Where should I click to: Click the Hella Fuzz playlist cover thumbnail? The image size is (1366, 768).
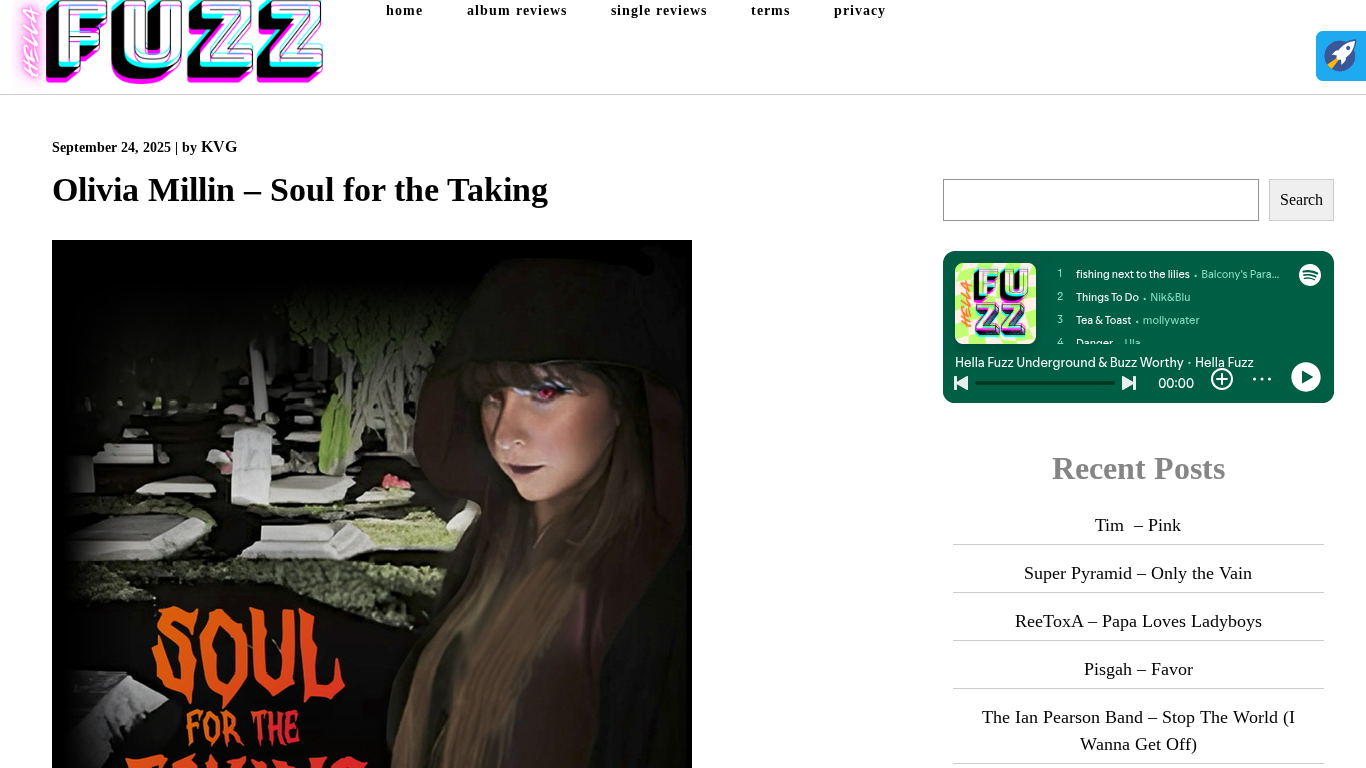coord(995,303)
